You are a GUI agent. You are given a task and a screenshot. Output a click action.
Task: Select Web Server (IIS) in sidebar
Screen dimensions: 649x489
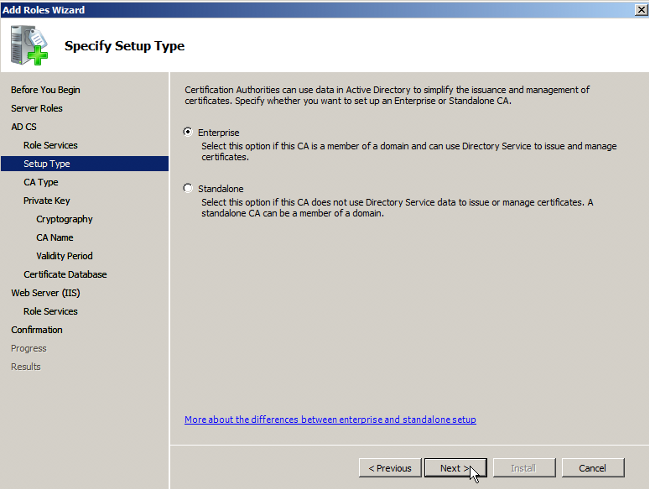point(45,293)
